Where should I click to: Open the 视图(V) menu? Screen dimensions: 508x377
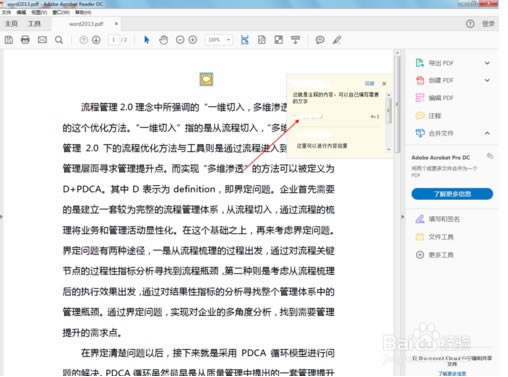point(39,12)
